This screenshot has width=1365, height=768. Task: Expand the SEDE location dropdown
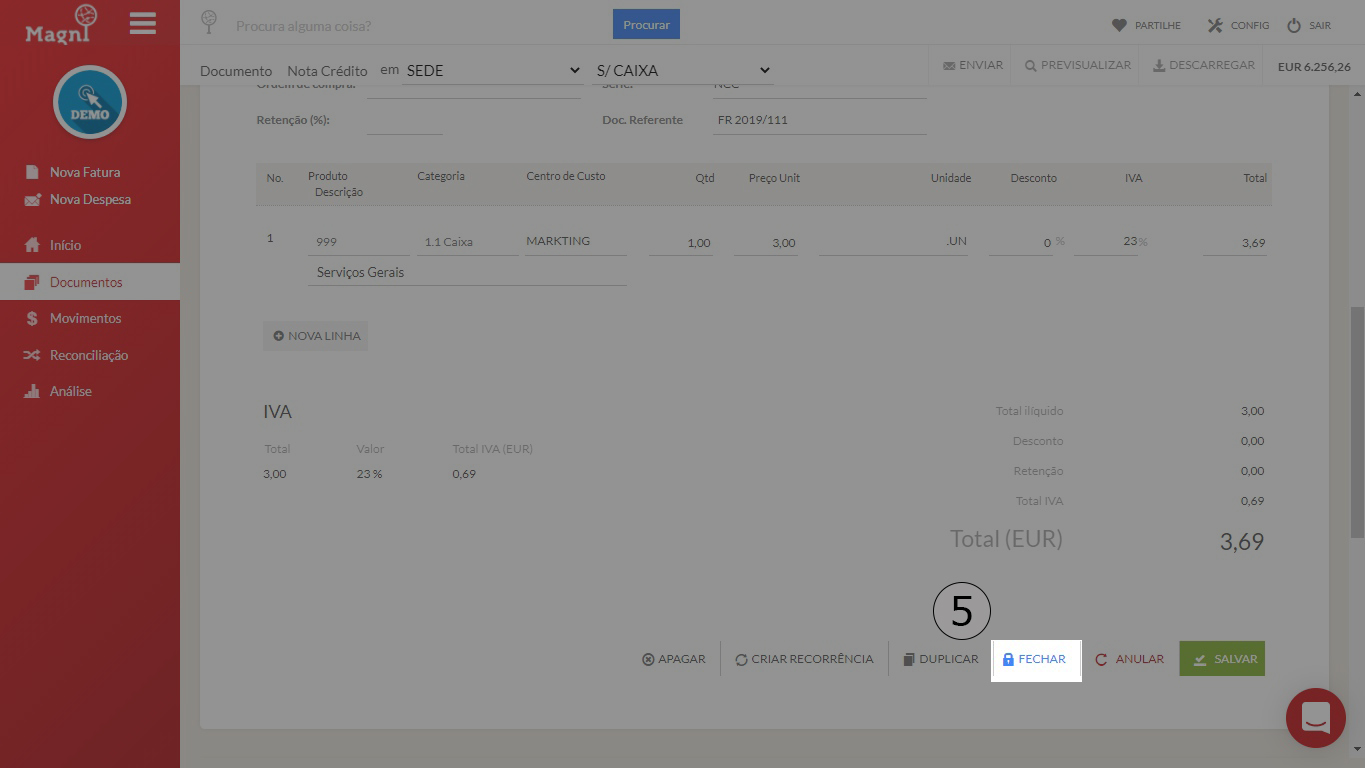pyautogui.click(x=491, y=71)
